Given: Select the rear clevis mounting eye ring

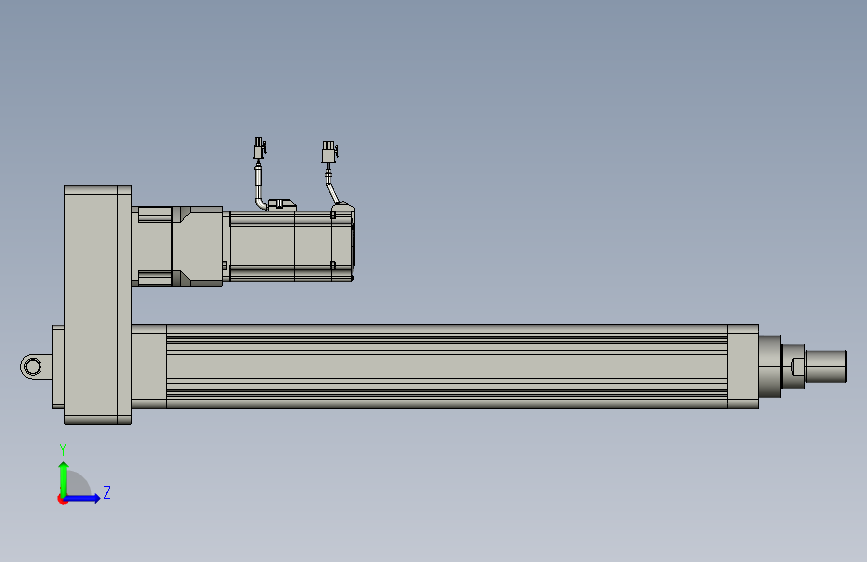Looking at the screenshot, I should tap(33, 367).
